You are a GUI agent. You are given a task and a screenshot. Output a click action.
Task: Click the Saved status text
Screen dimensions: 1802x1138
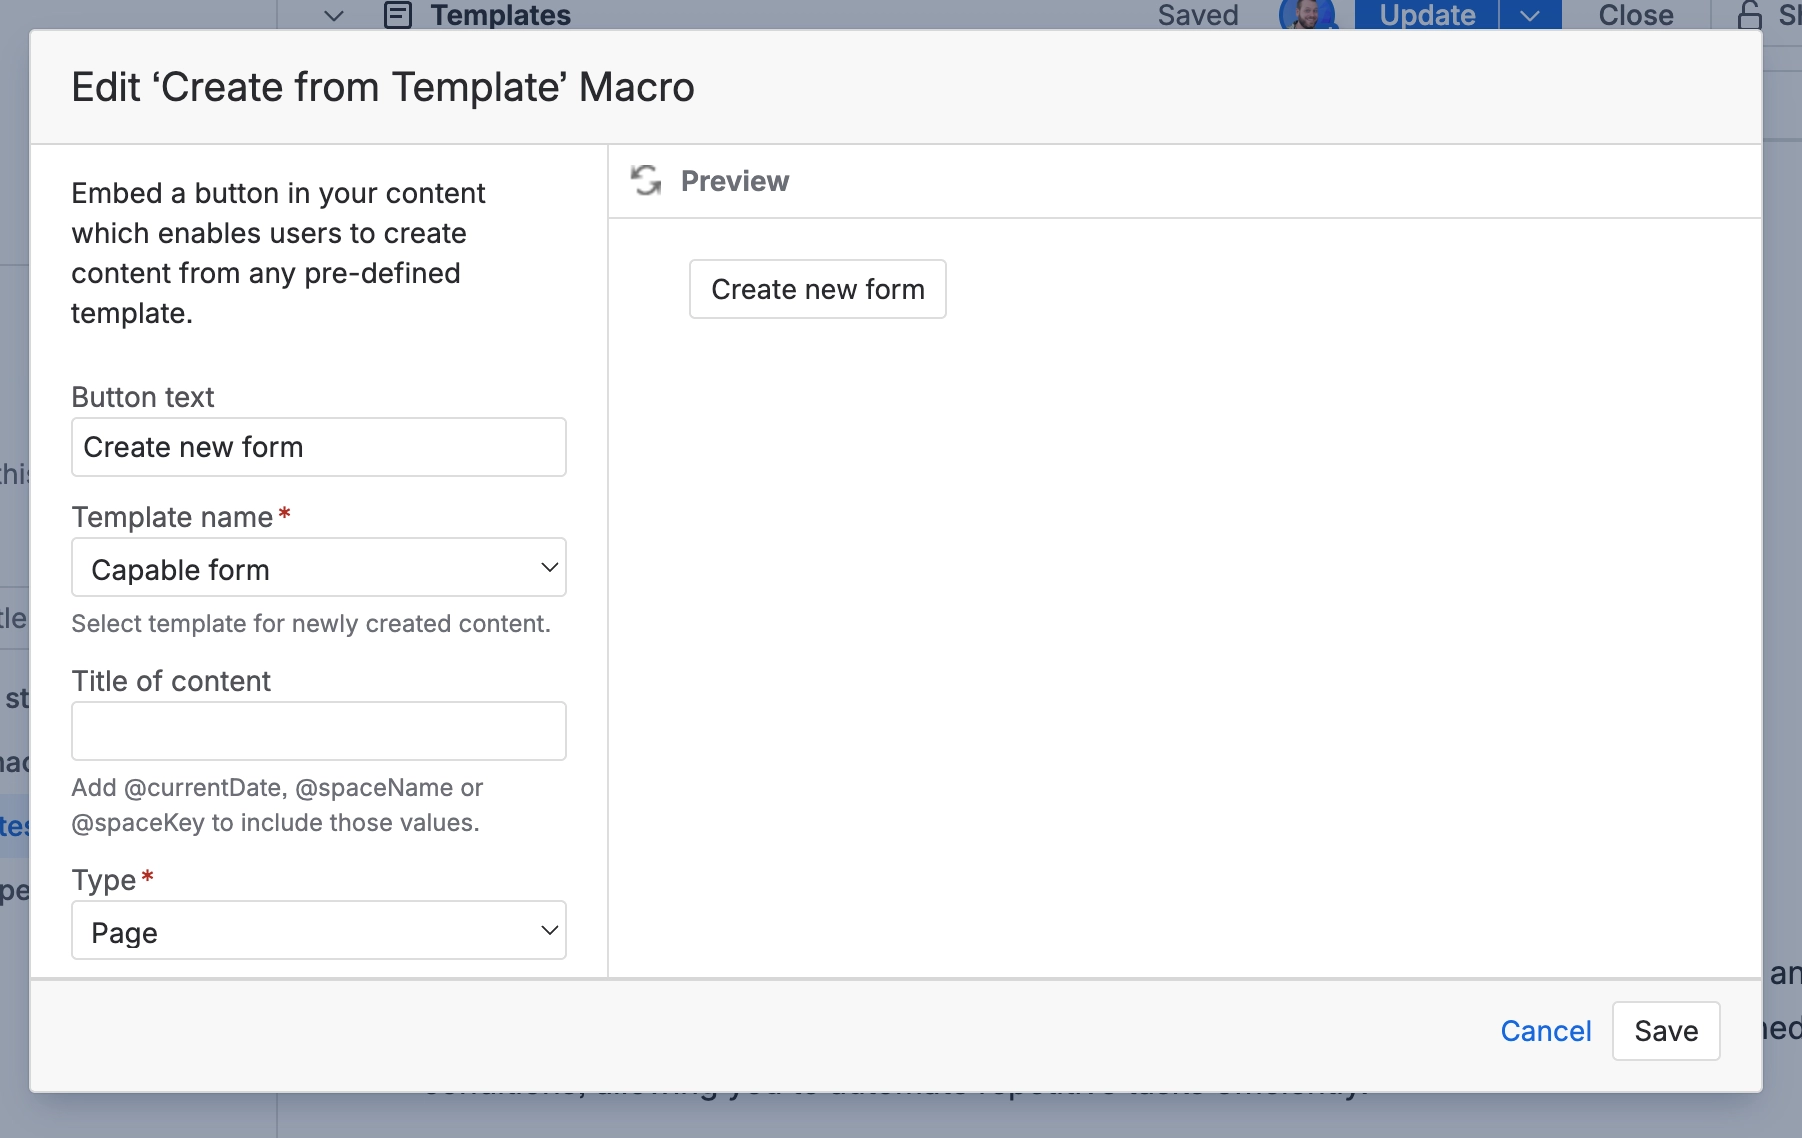point(1198,15)
